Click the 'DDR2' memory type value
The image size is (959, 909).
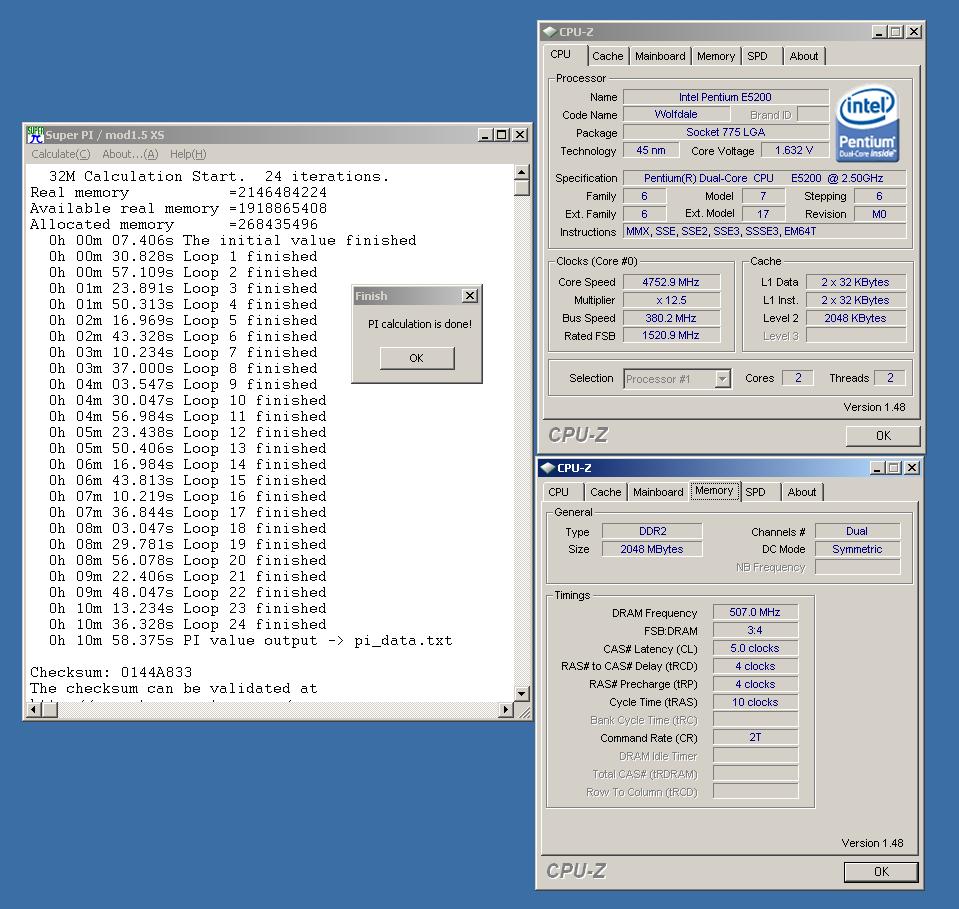pos(653,532)
